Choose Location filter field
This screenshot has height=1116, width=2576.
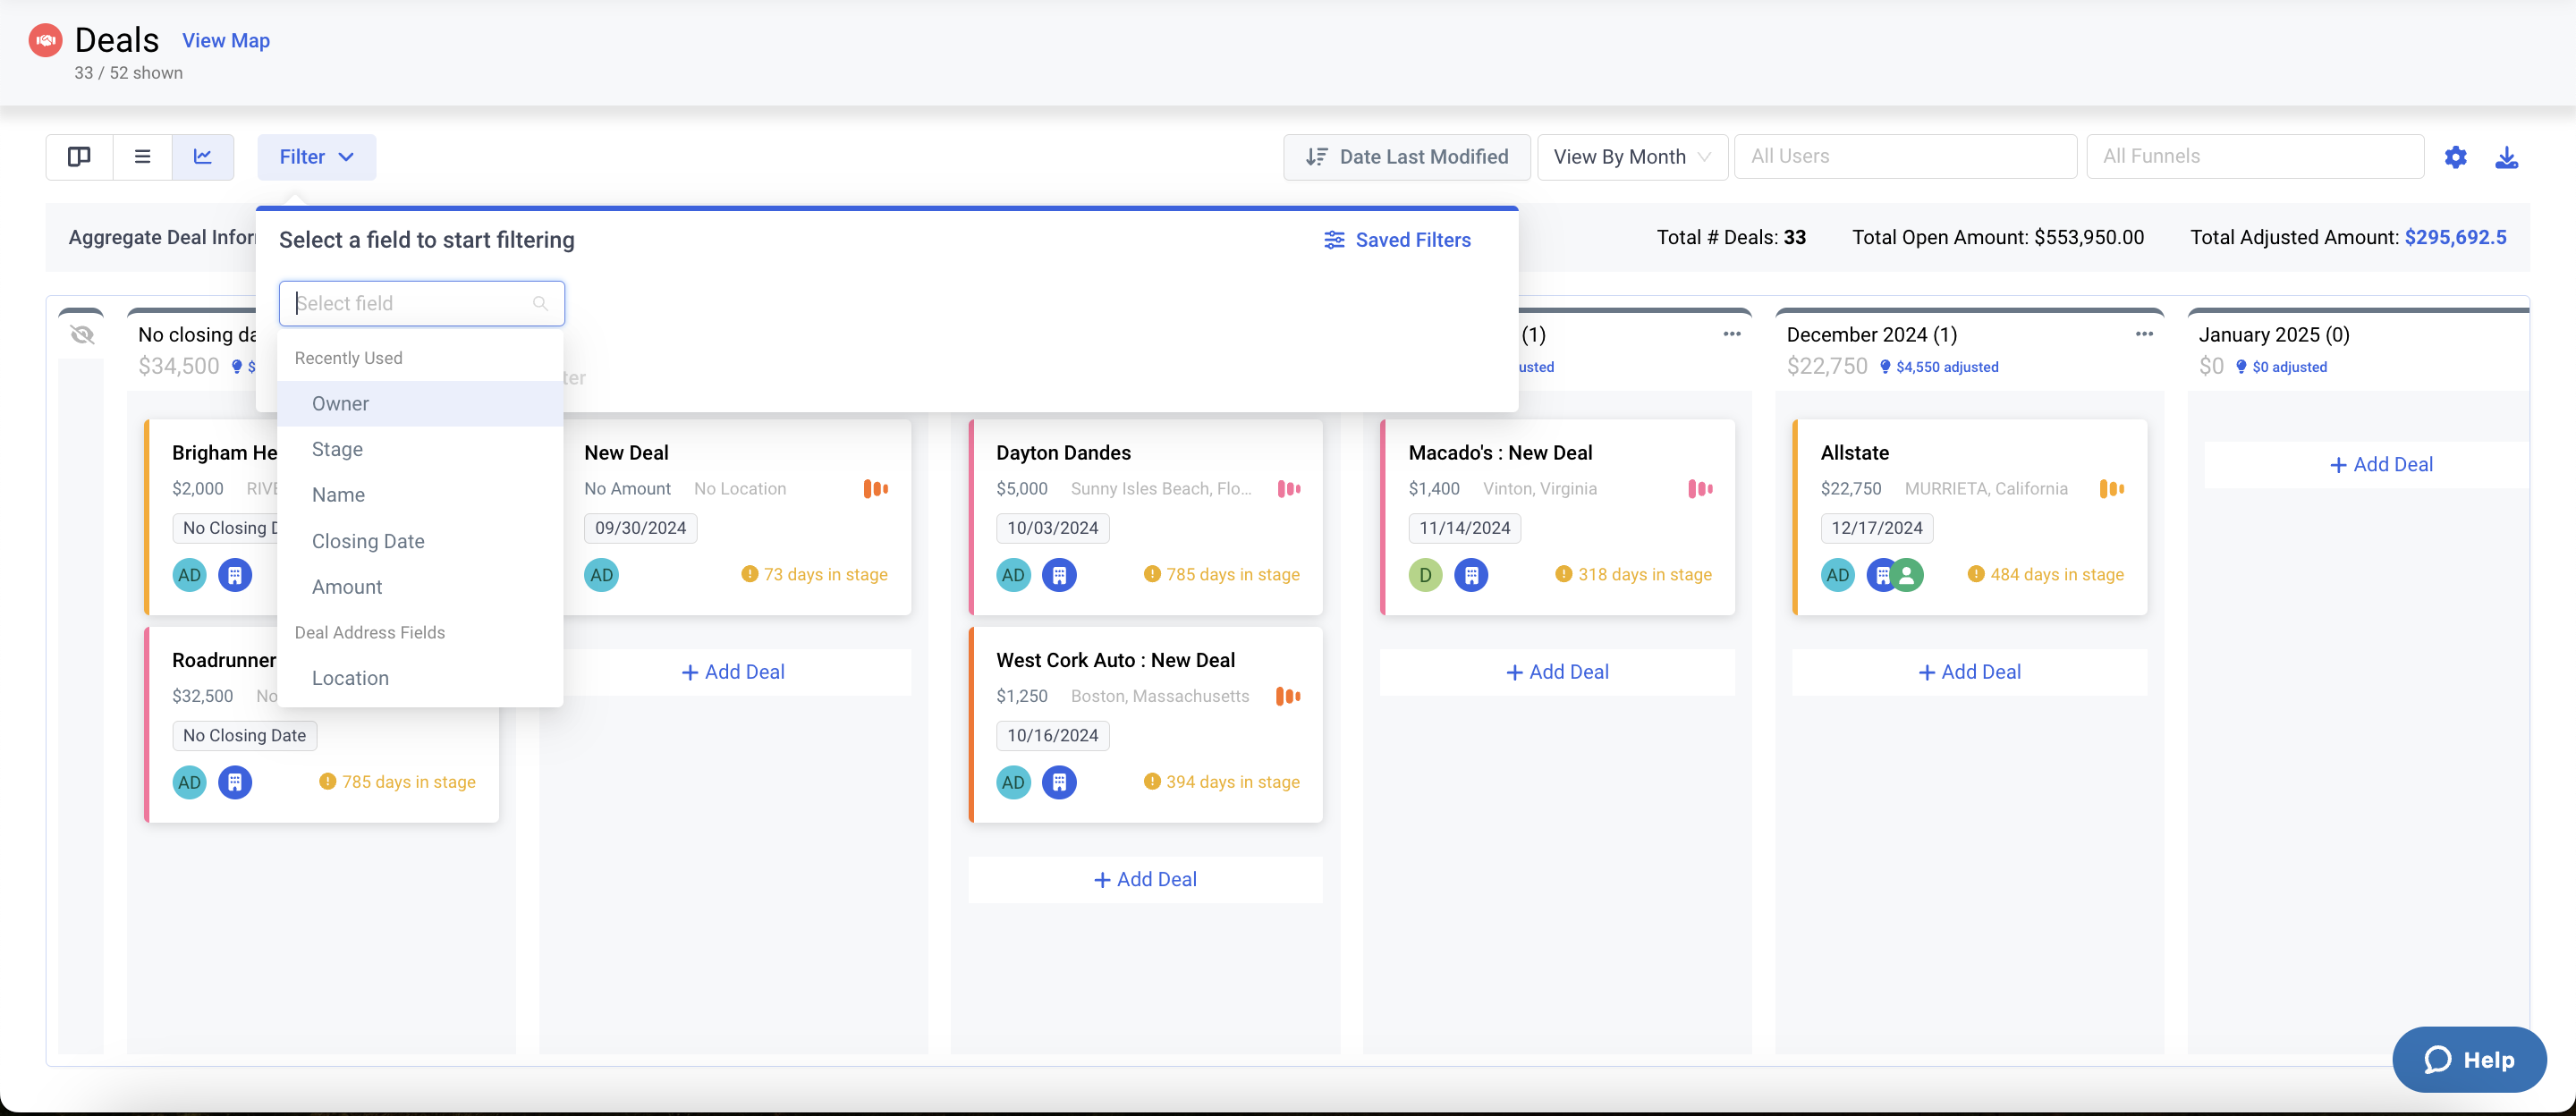[421, 678]
